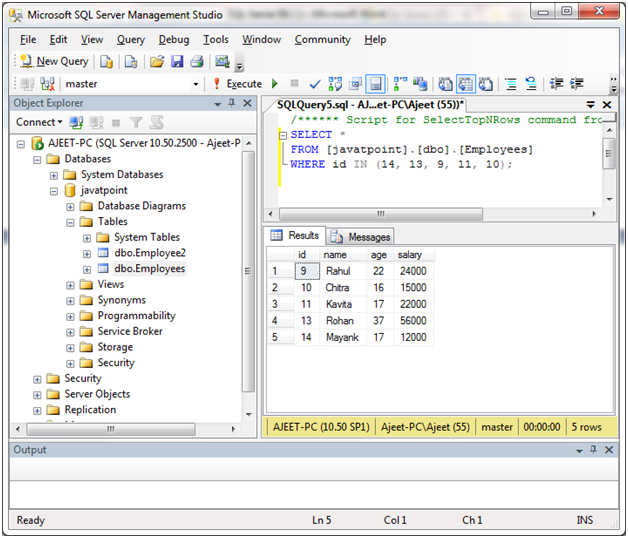The width and height of the screenshot is (628, 538).
Task: Click the change connection icon
Action: pyautogui.click(x=47, y=84)
